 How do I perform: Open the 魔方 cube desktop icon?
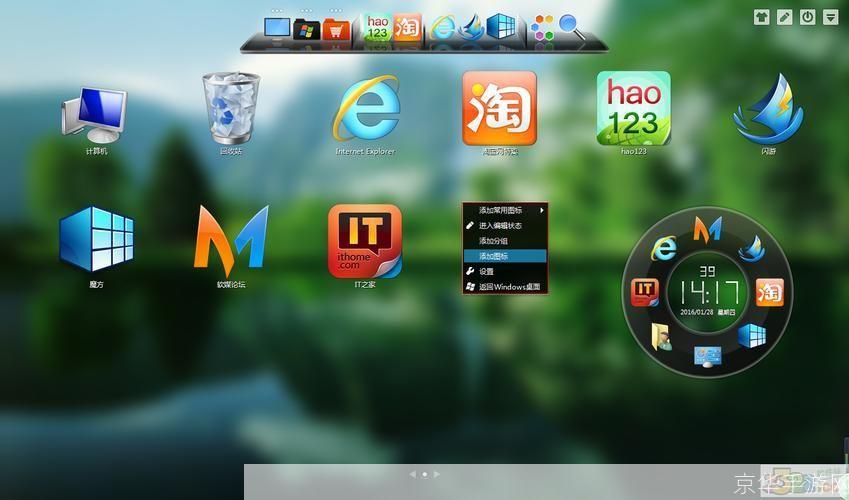pyautogui.click(x=96, y=239)
